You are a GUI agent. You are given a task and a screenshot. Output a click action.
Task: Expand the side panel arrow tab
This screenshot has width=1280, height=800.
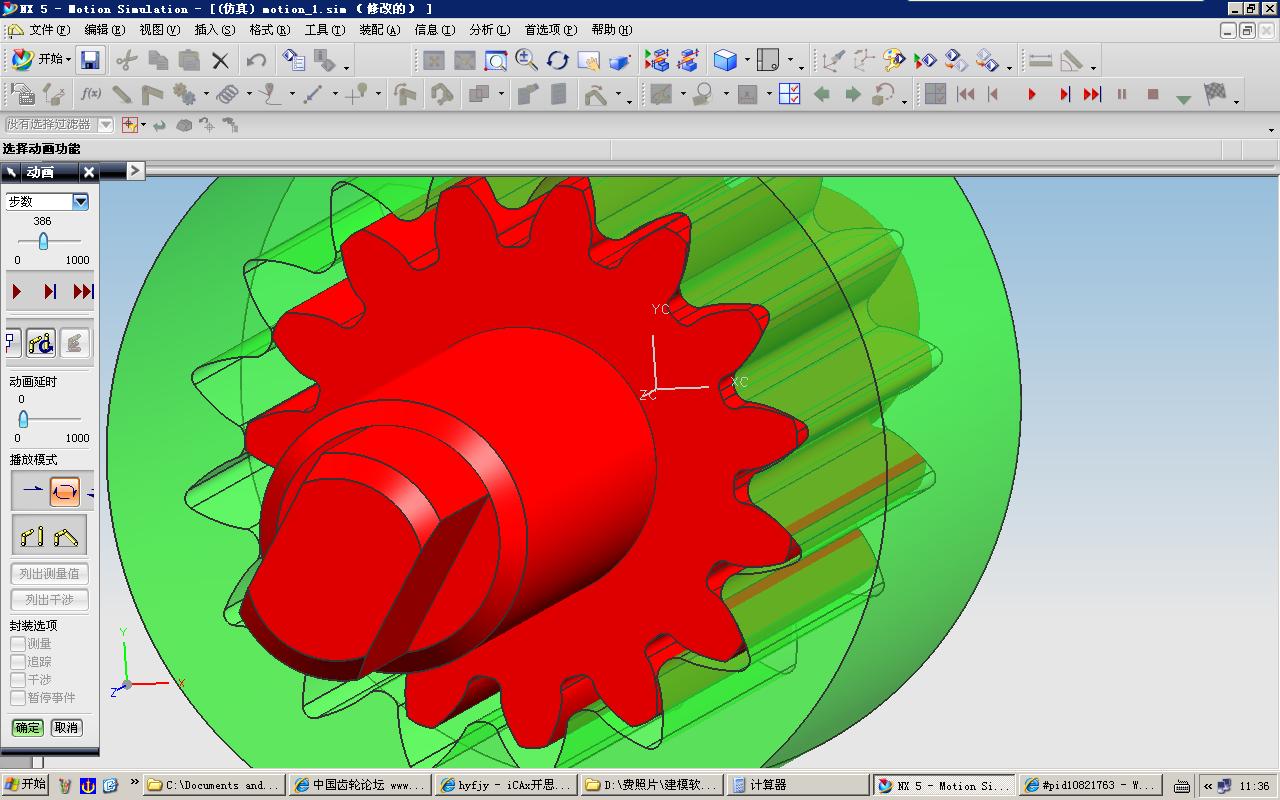(136, 171)
